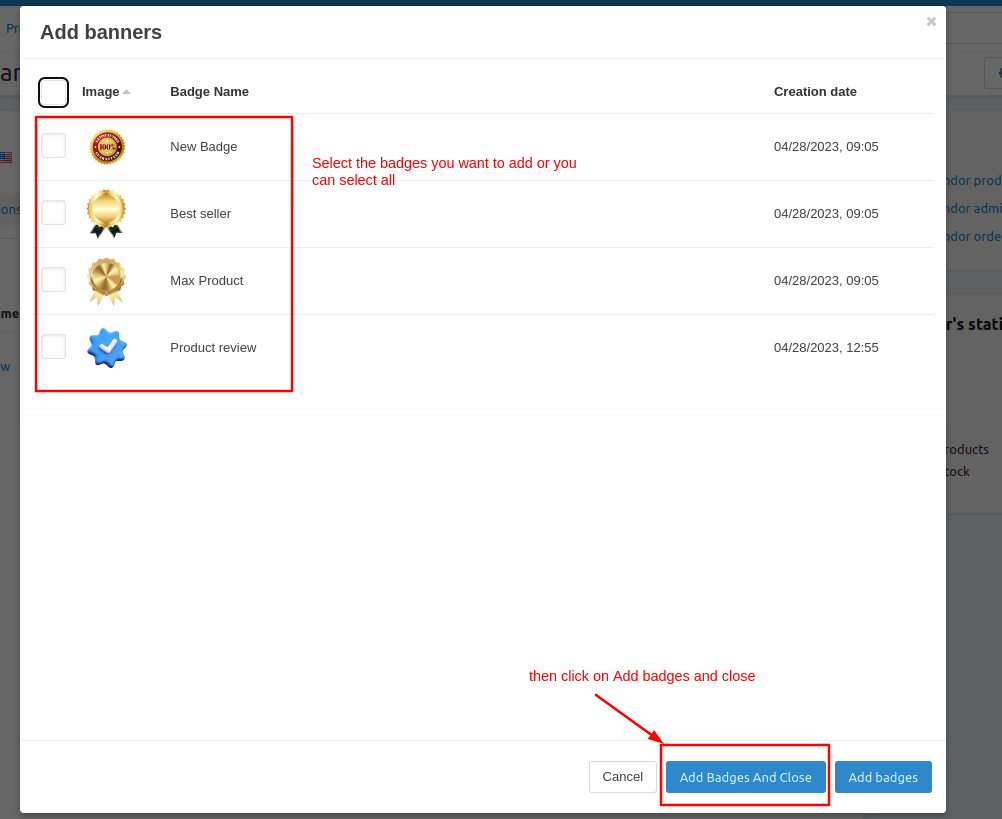Screen dimensions: 1002x819
Task: Click the Add badges button
Action: pos(883,777)
